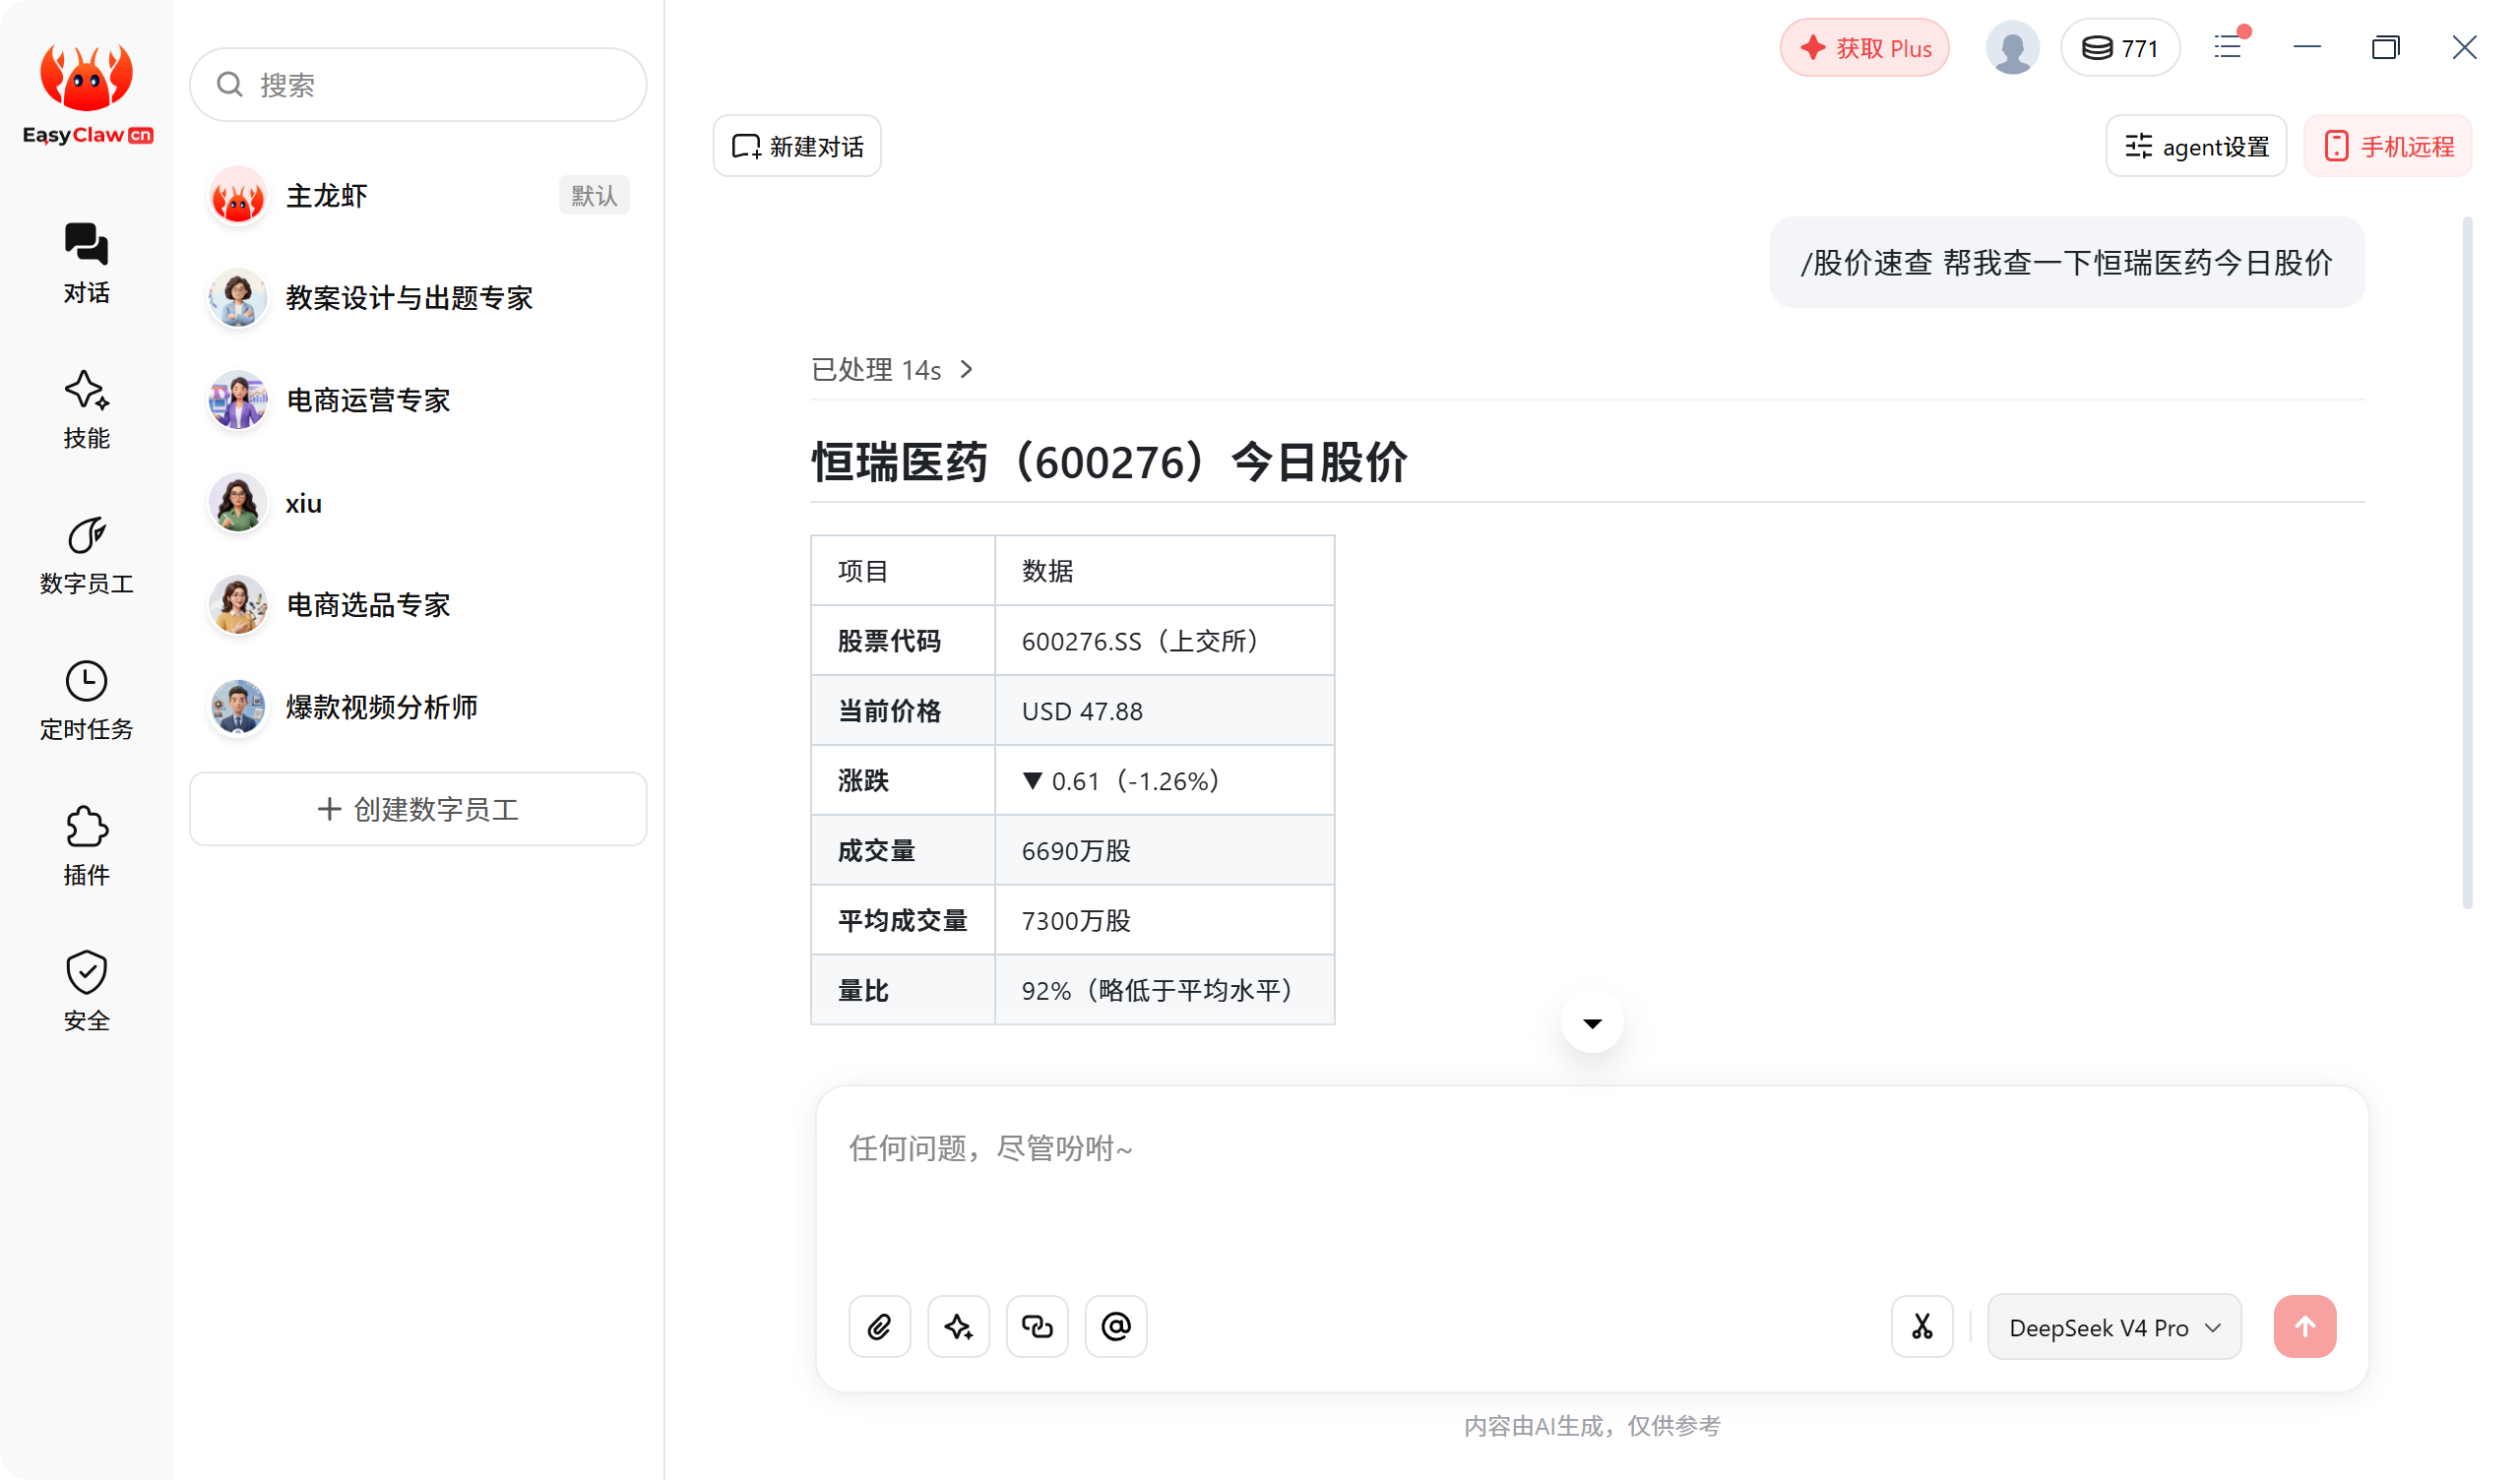Screen dimensions: 2520x1480
Task: Select the xiu agent
Action: click(x=418, y=502)
